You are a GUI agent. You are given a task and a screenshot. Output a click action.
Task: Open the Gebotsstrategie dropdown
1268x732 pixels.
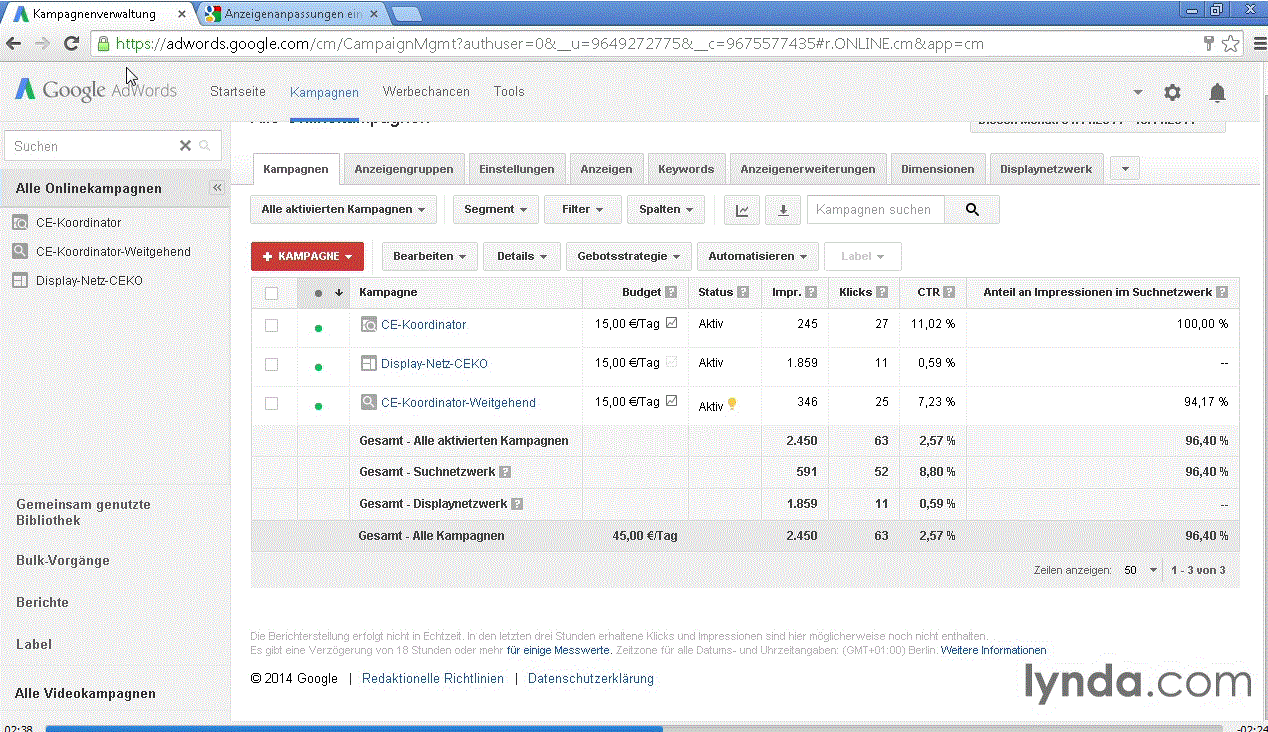coord(628,257)
